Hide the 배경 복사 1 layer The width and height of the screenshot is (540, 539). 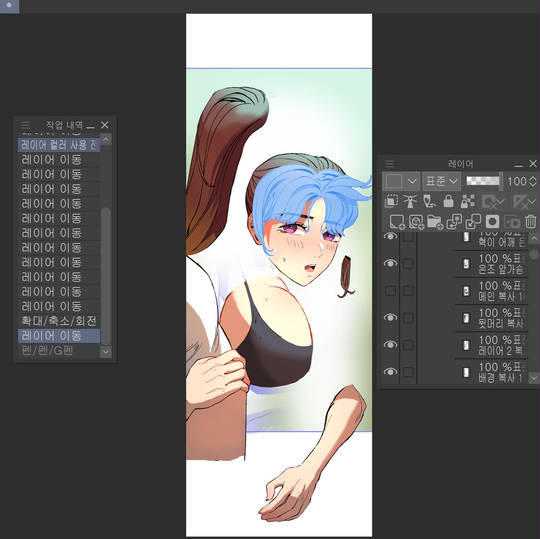pyautogui.click(x=391, y=372)
